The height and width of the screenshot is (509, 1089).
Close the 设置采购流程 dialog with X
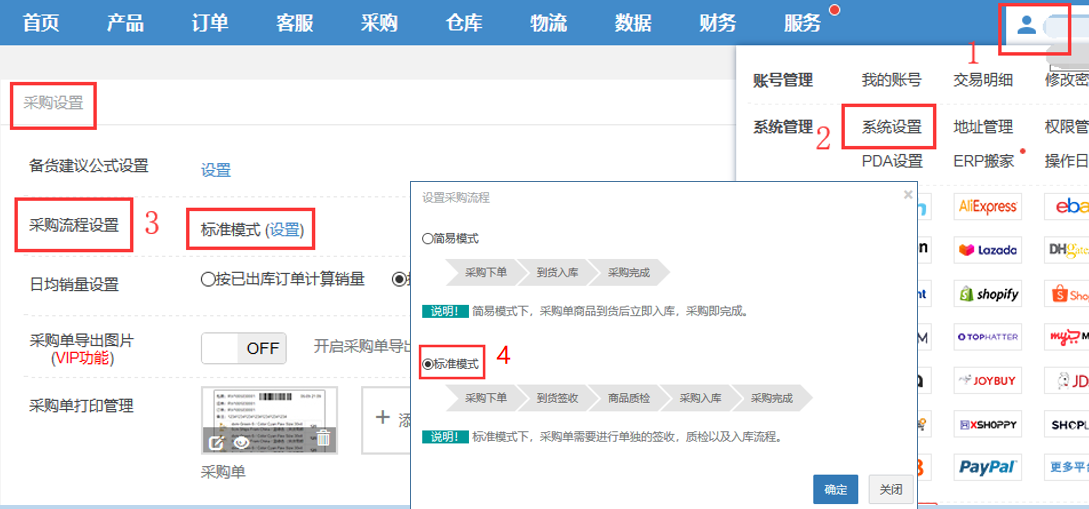(x=907, y=195)
